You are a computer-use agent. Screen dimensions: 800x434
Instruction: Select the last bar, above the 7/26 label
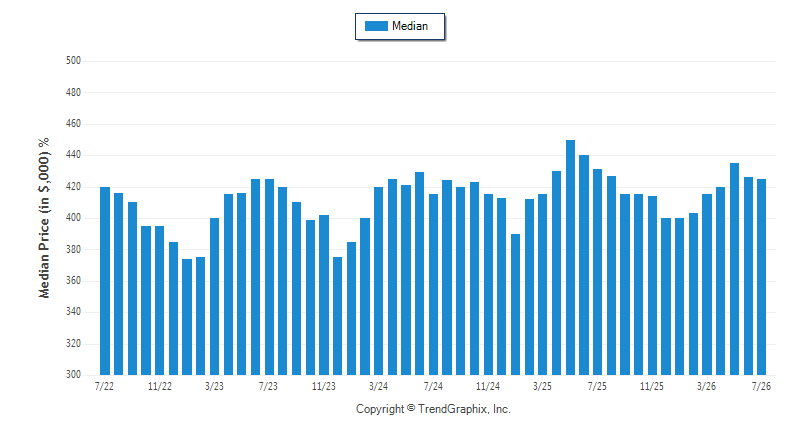point(761,277)
